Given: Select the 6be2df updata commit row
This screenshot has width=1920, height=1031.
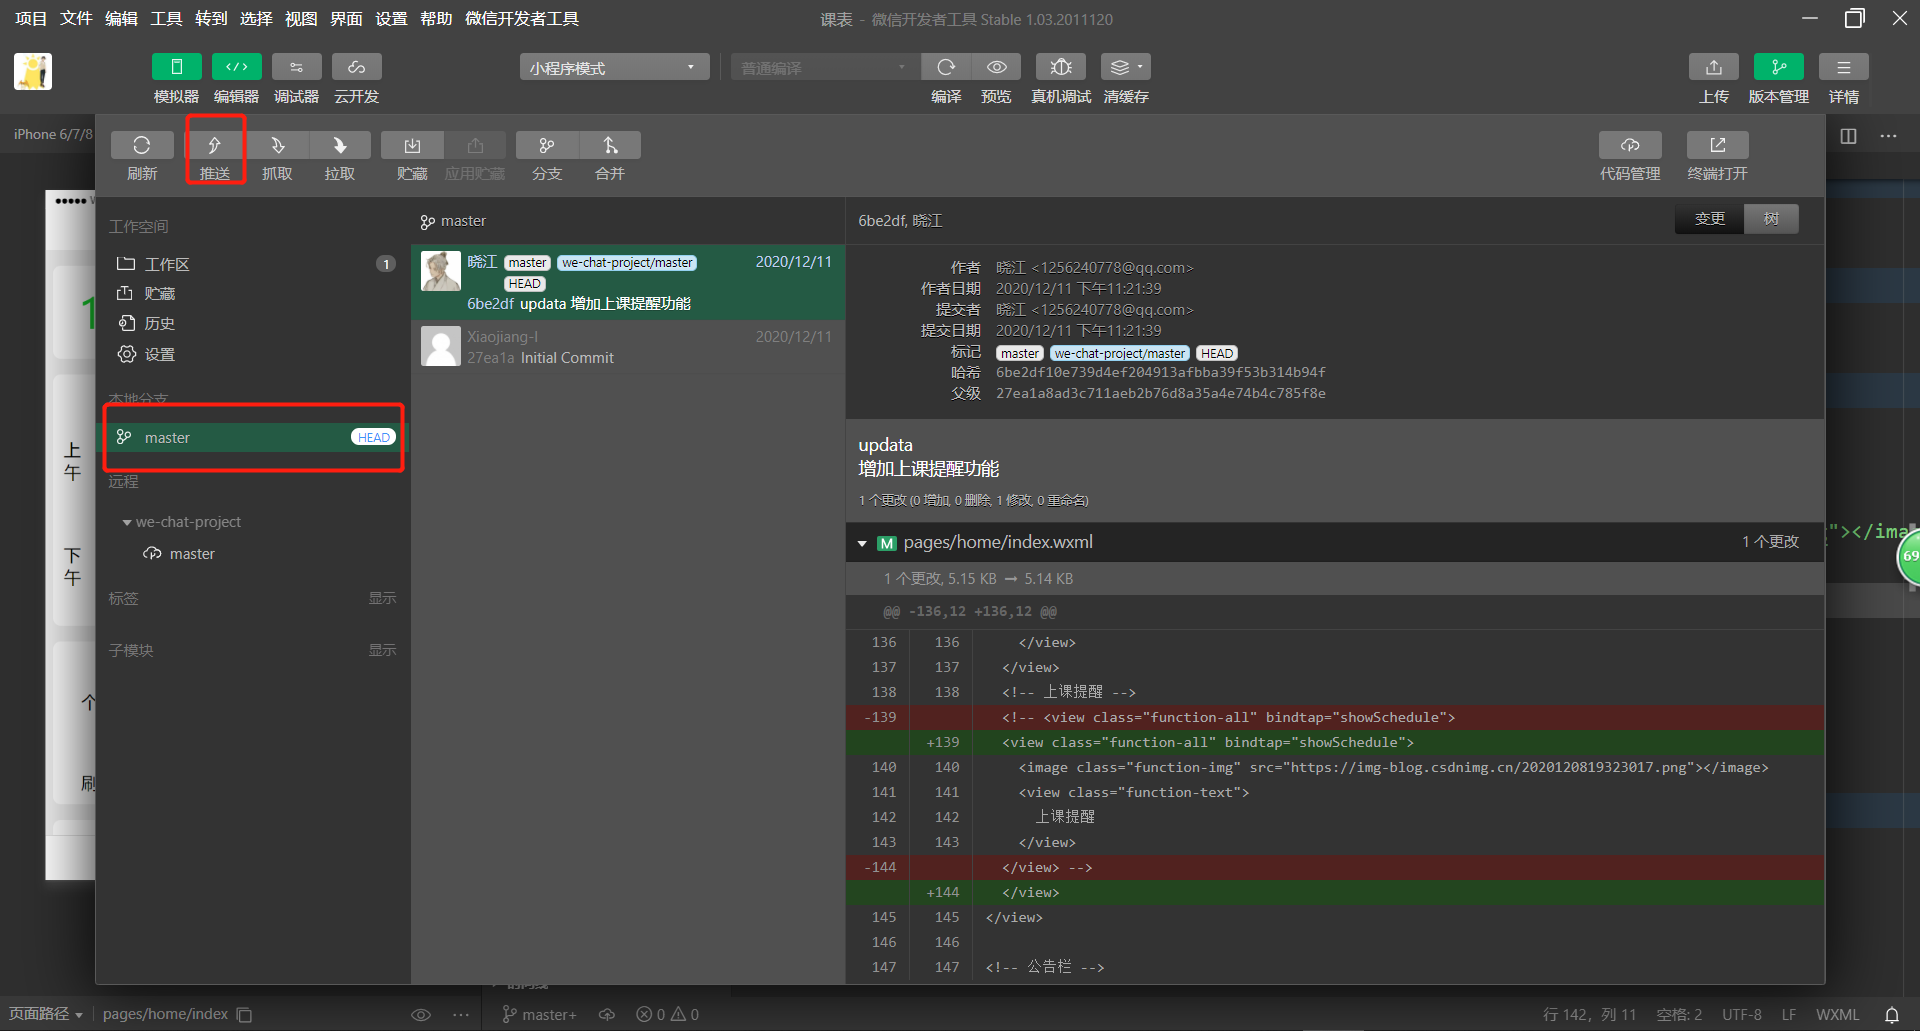Looking at the screenshot, I should pos(628,283).
